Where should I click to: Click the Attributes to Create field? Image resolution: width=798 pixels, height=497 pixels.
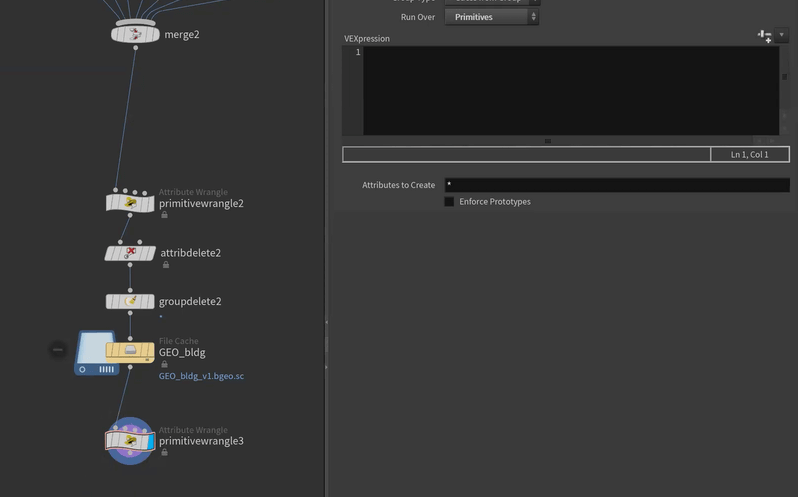(616, 185)
